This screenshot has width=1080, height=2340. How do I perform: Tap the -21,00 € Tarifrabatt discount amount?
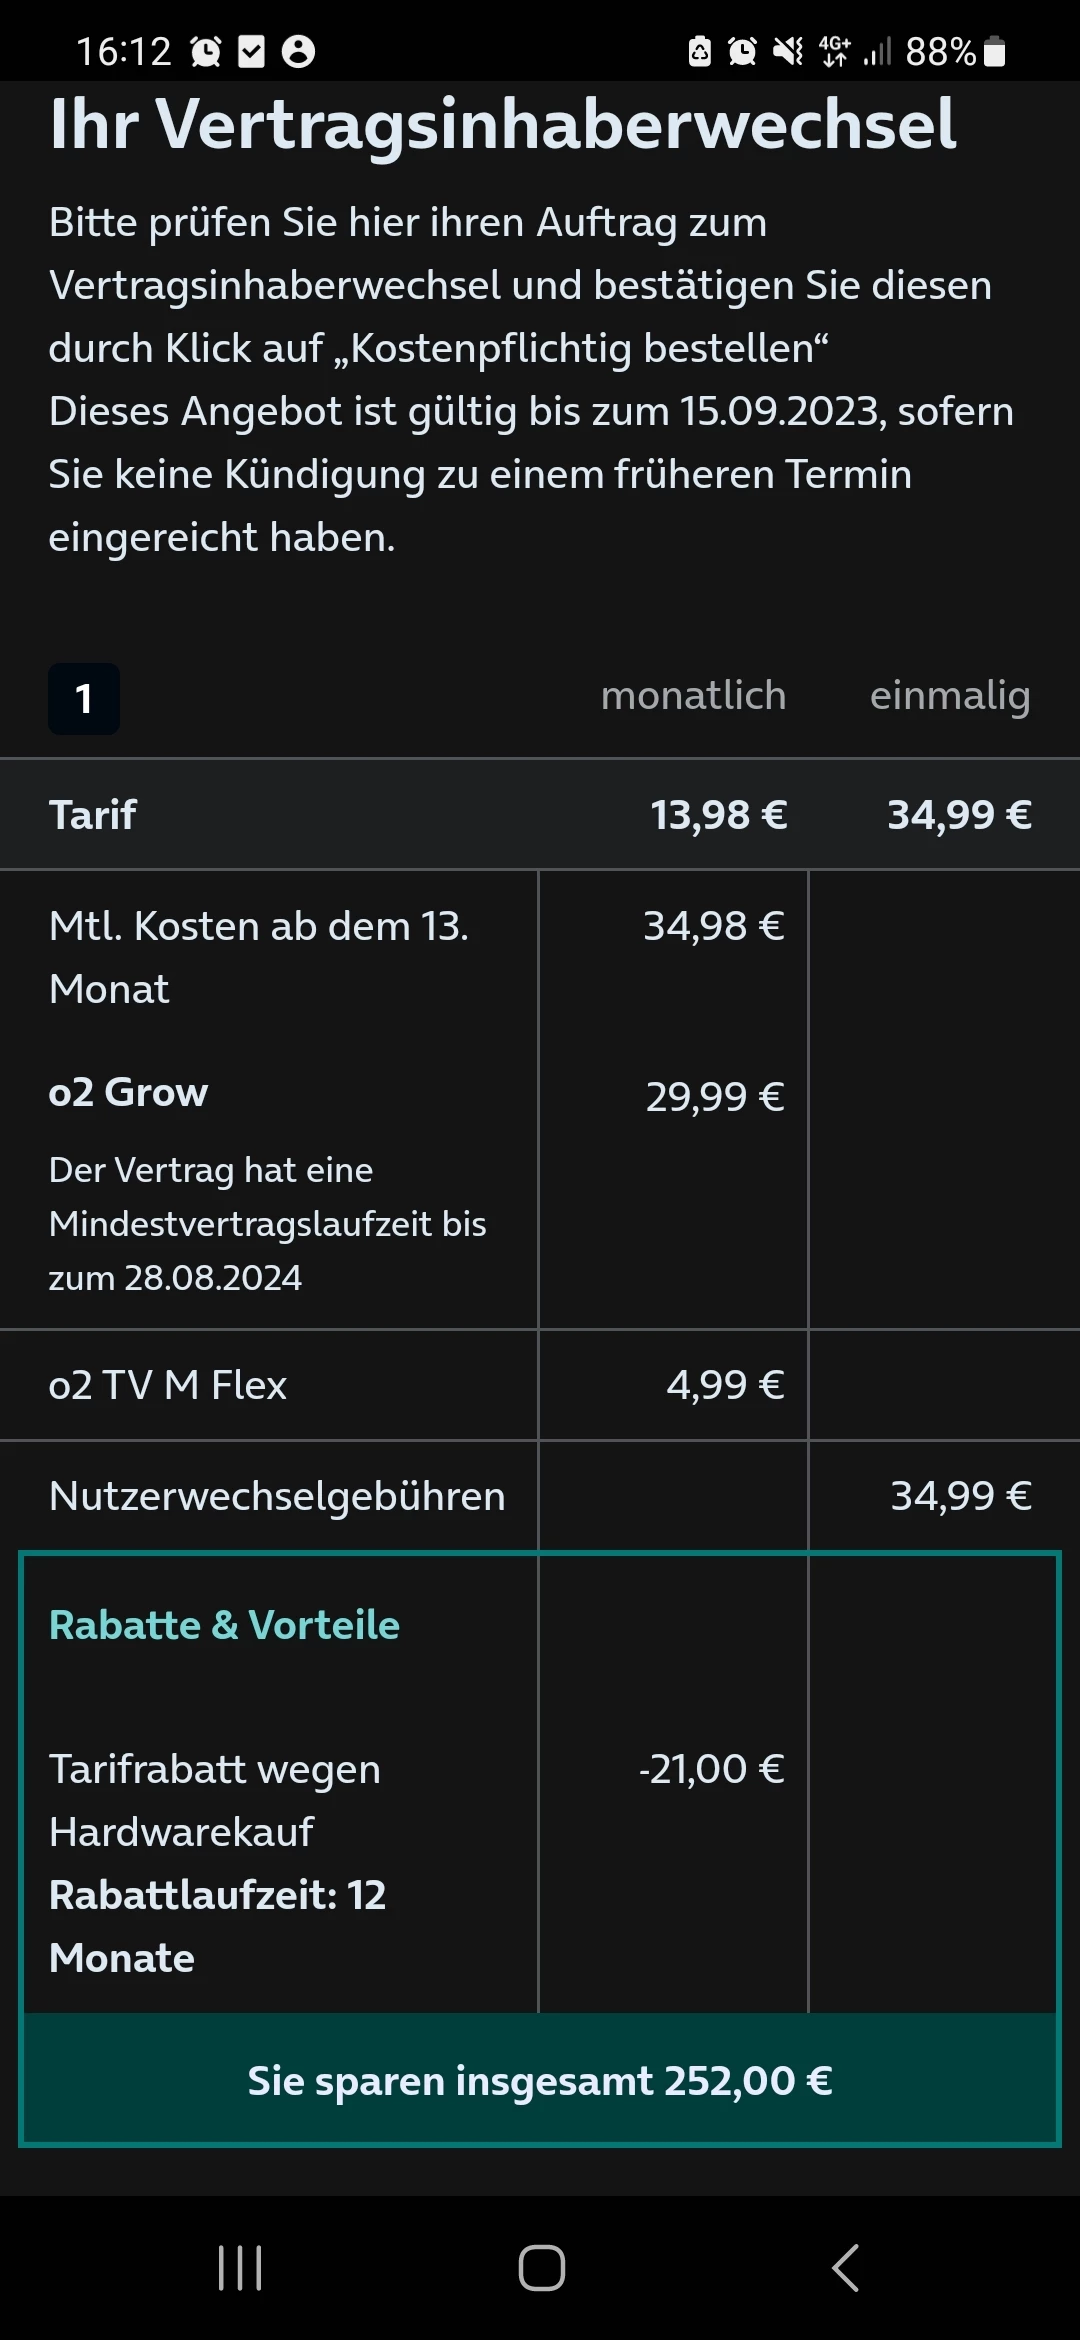coord(712,1769)
